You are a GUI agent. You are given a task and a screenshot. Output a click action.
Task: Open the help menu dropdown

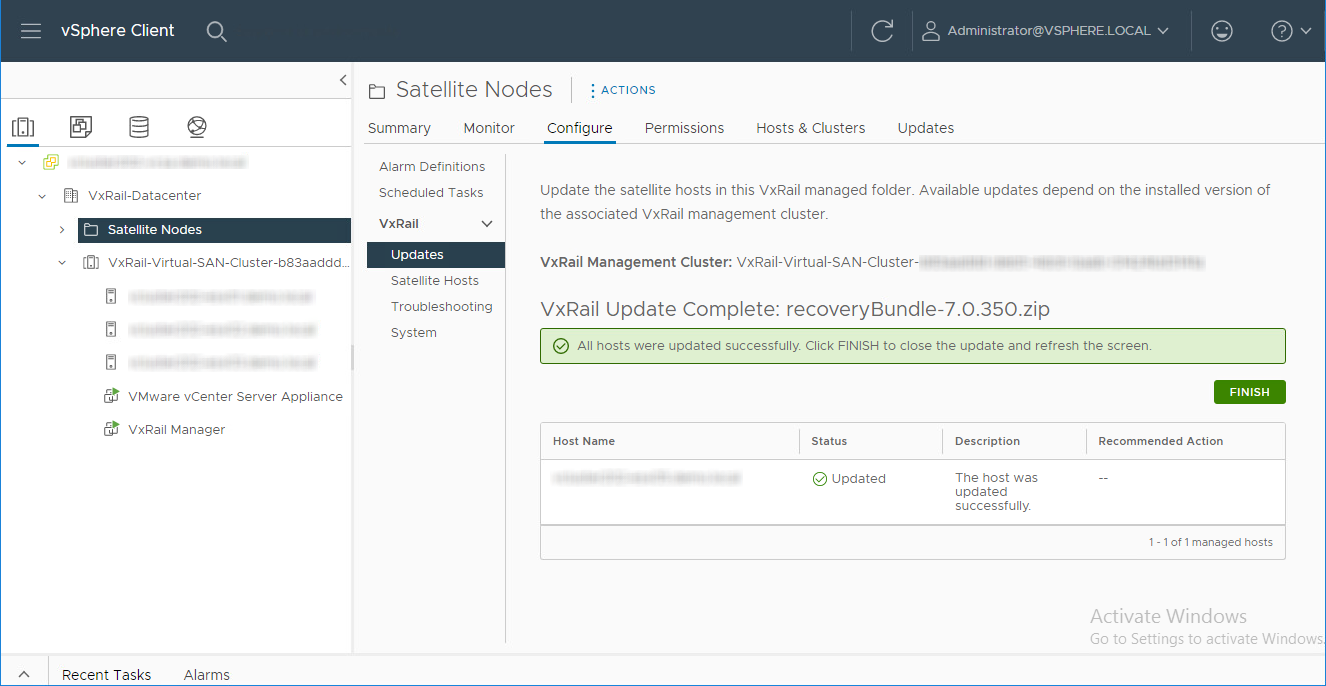1291,31
